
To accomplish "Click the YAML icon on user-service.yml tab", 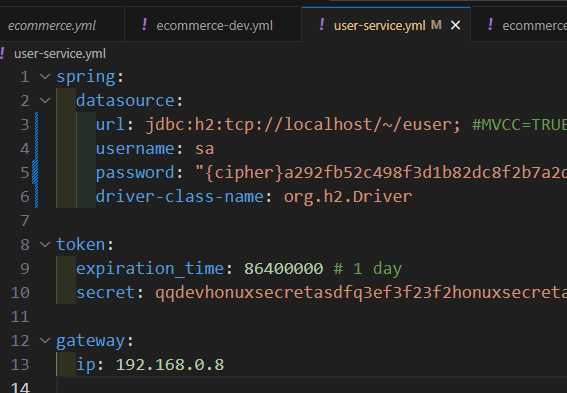I will [321, 25].
